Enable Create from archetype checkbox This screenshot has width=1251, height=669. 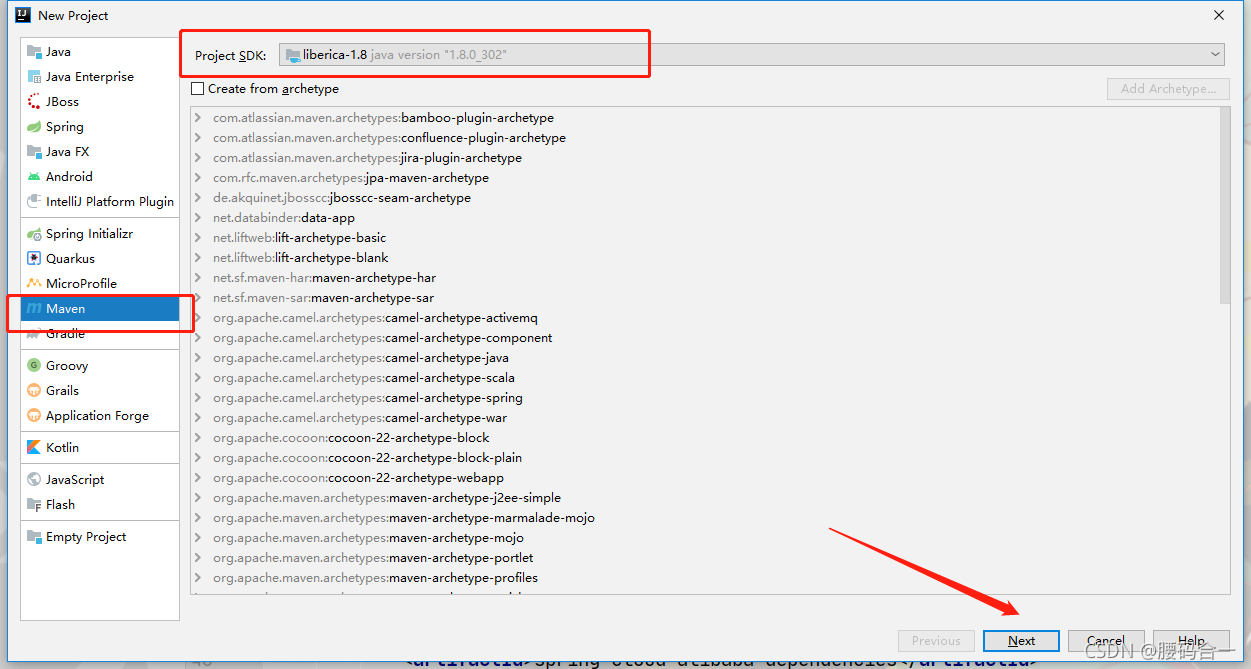[x=197, y=89]
